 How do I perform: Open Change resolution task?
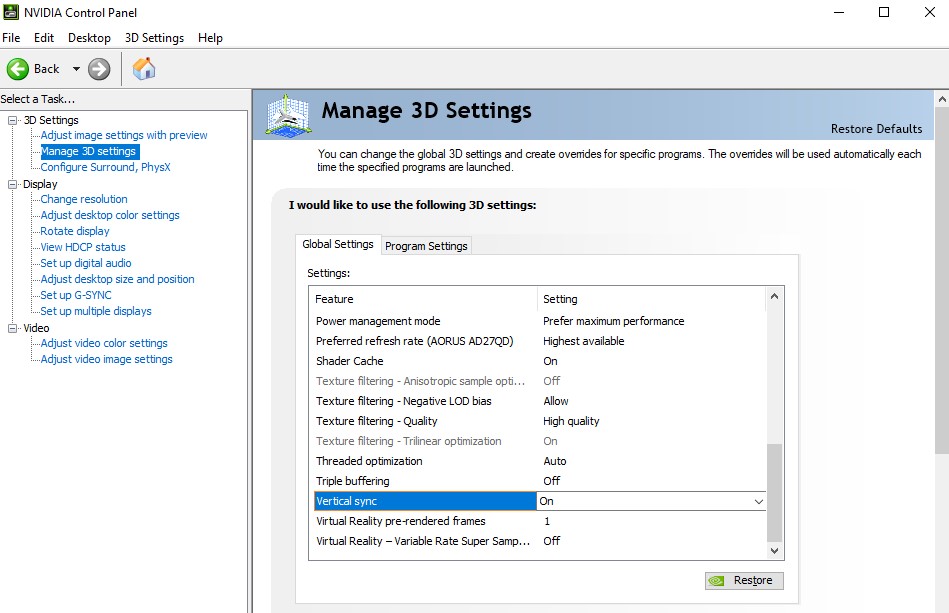pos(84,199)
